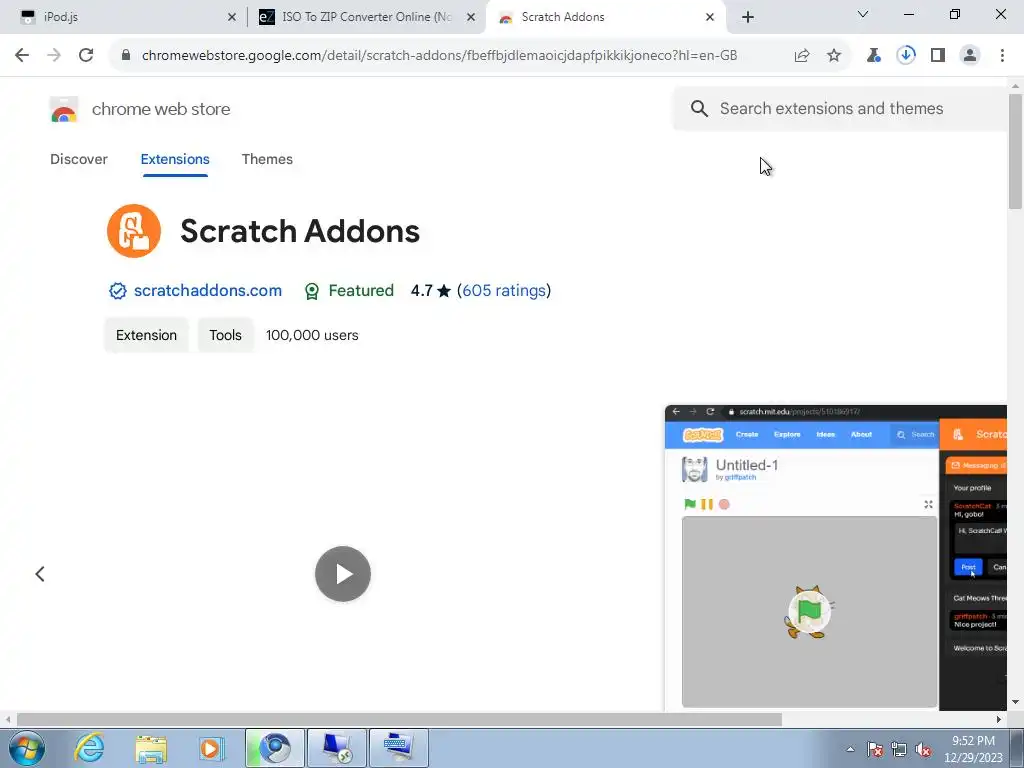The width and height of the screenshot is (1024, 768).
Task: Play the extension preview video
Action: (x=343, y=574)
